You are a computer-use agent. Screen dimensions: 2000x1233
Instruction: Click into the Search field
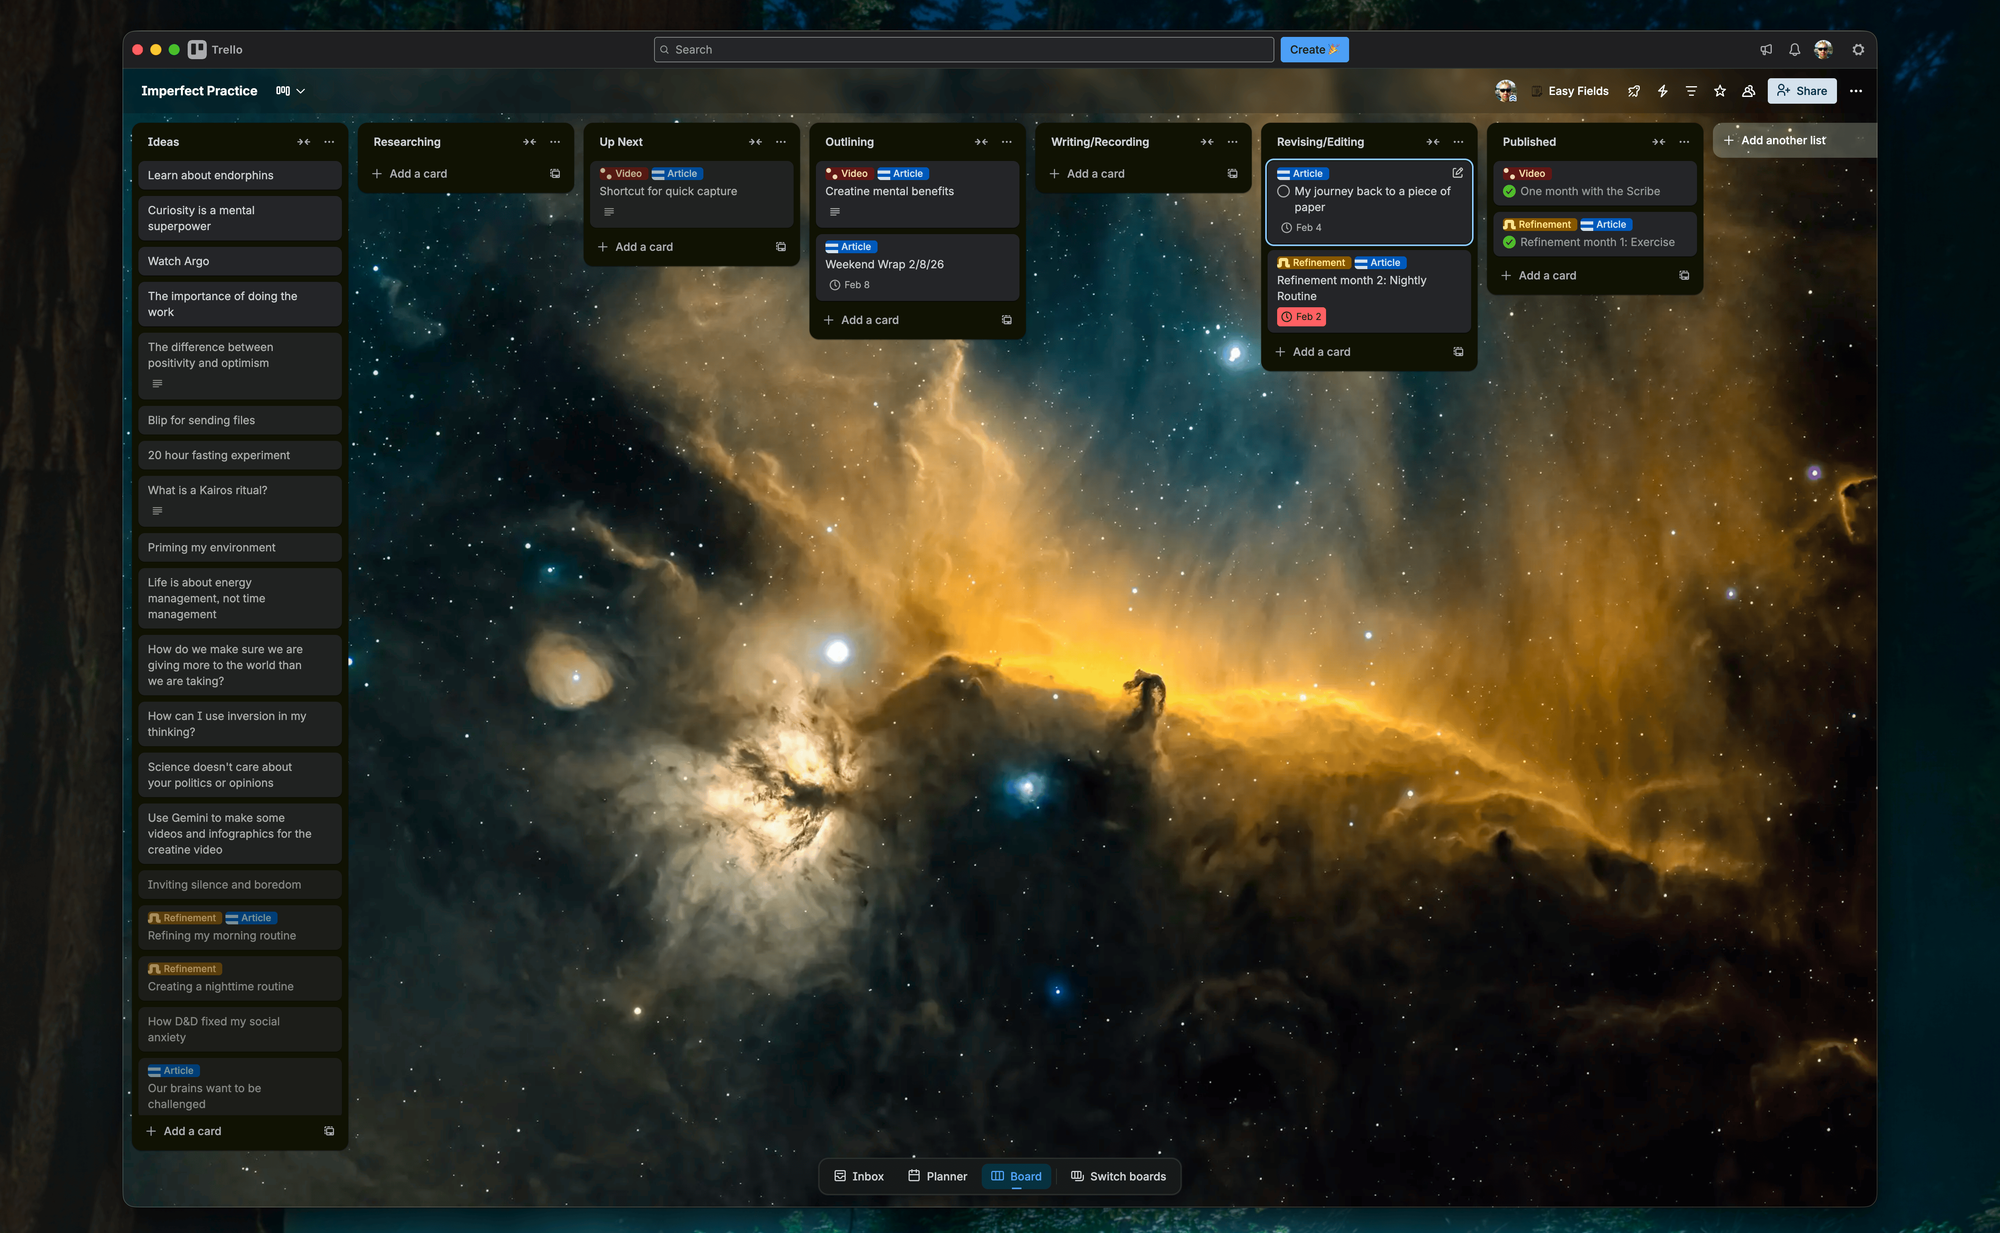coord(965,49)
